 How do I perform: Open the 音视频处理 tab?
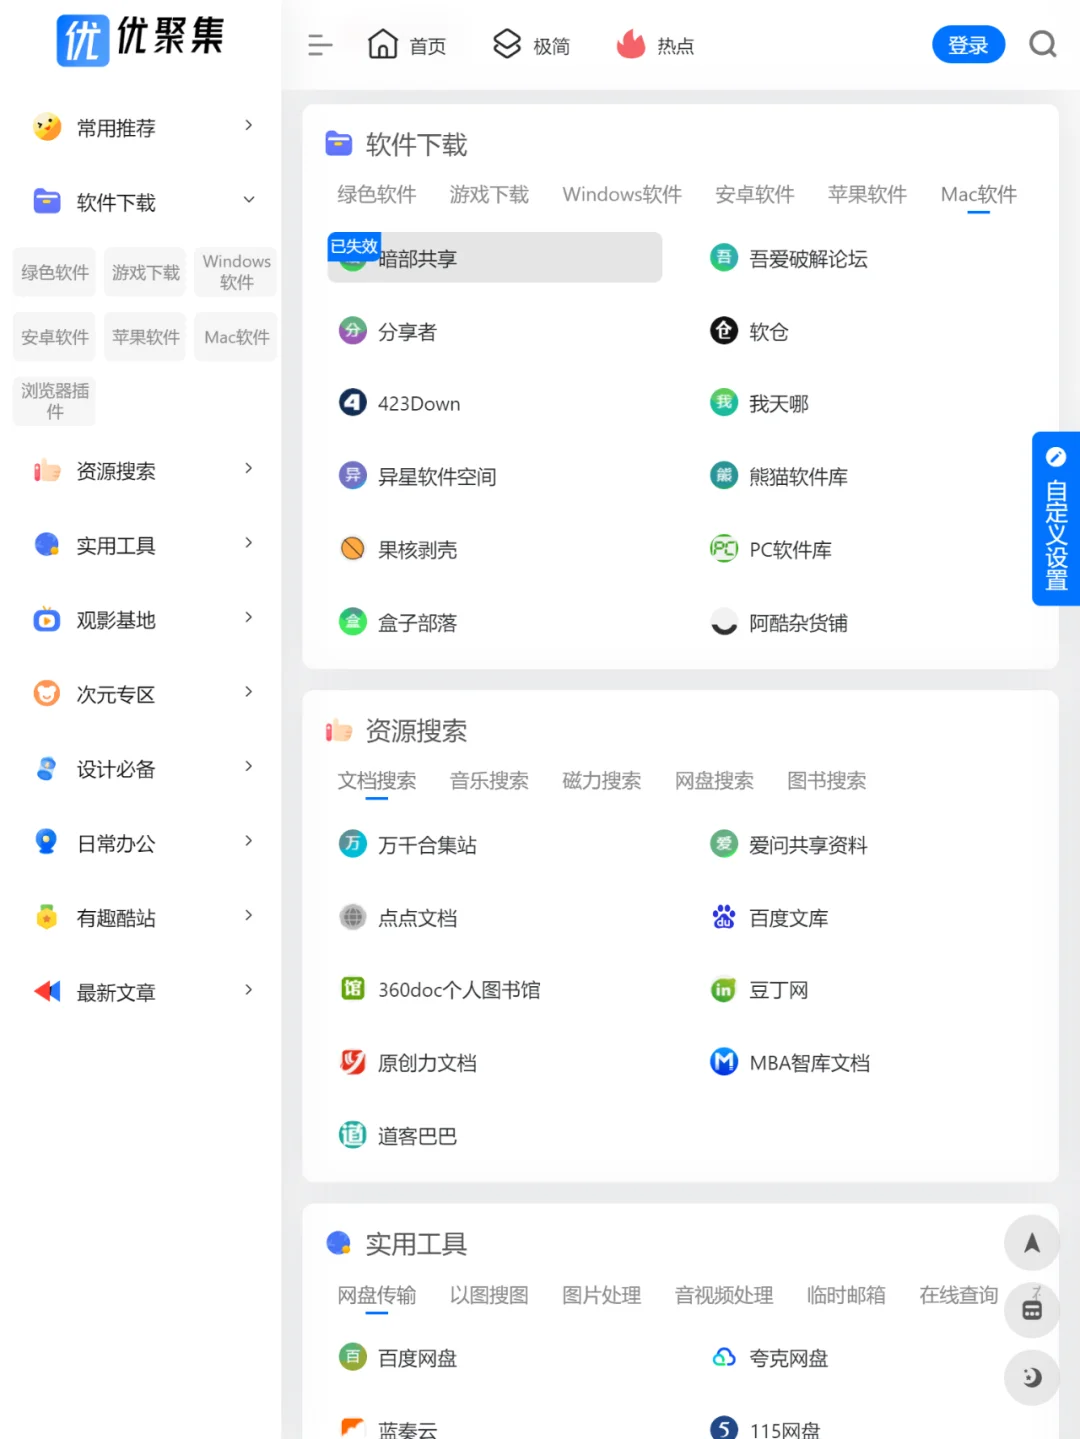point(724,1295)
